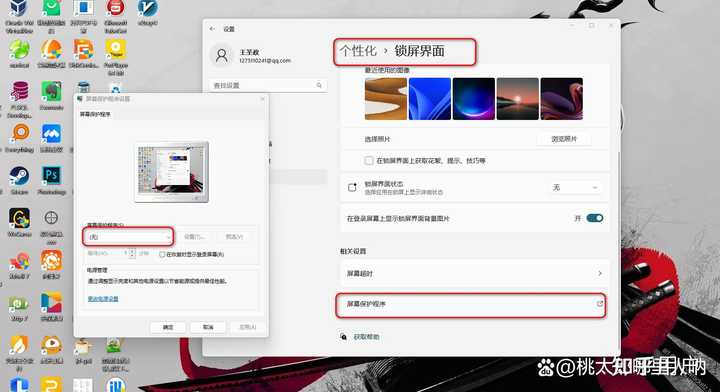Click the 个性化 breadcrumb in Settings
This screenshot has height=392, width=720.
358,51
